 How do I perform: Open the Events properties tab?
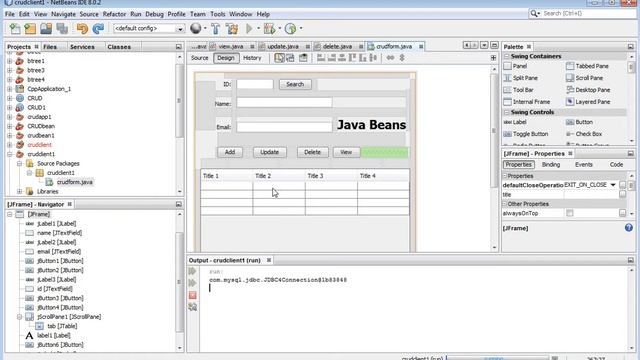584,164
